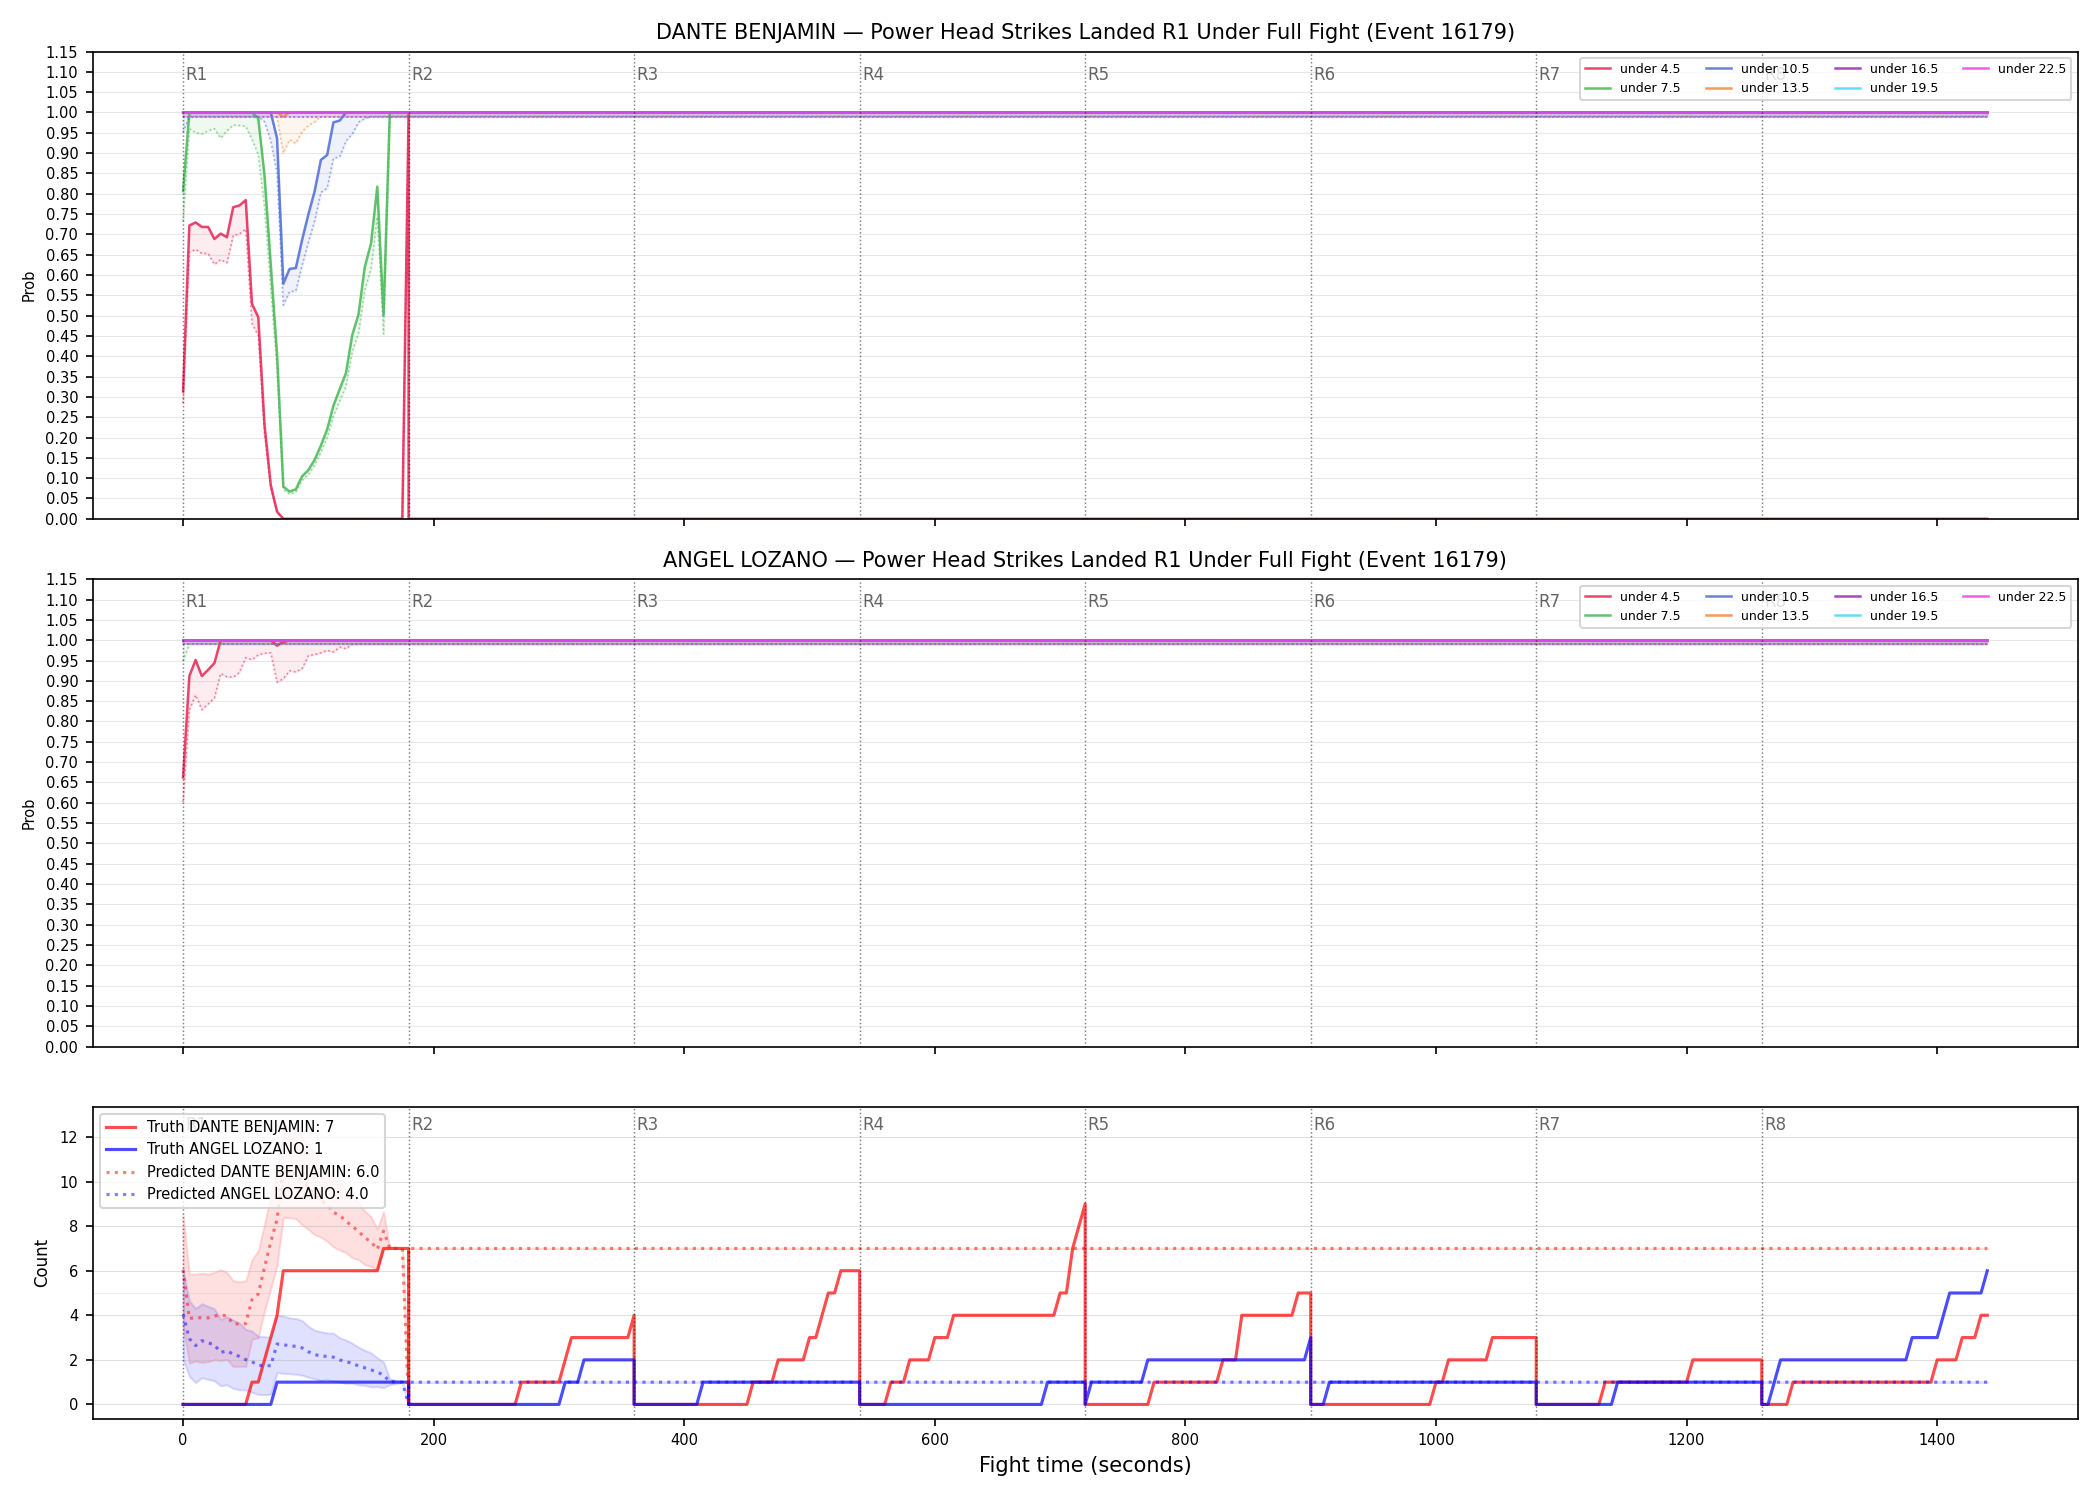2100x1500 pixels.
Task: Click 'Truth DANTE BENJAMIN: 7' legend entry
Action: (220, 1127)
